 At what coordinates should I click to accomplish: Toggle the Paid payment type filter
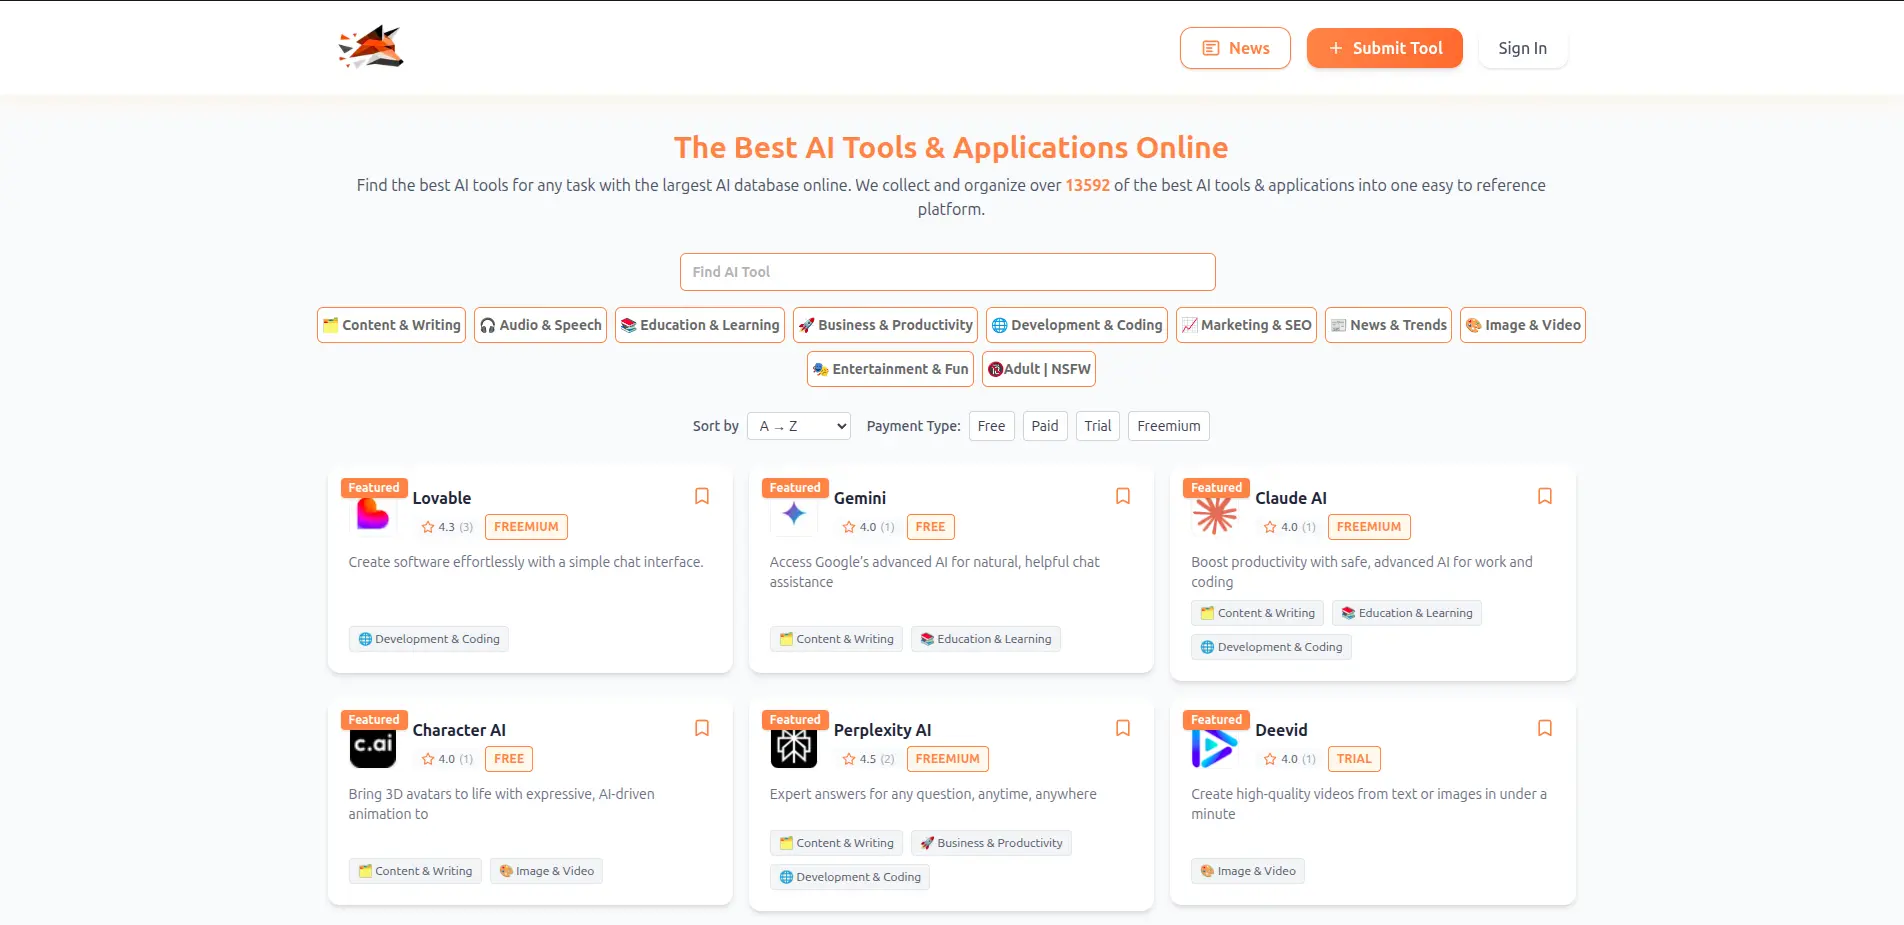click(x=1045, y=426)
